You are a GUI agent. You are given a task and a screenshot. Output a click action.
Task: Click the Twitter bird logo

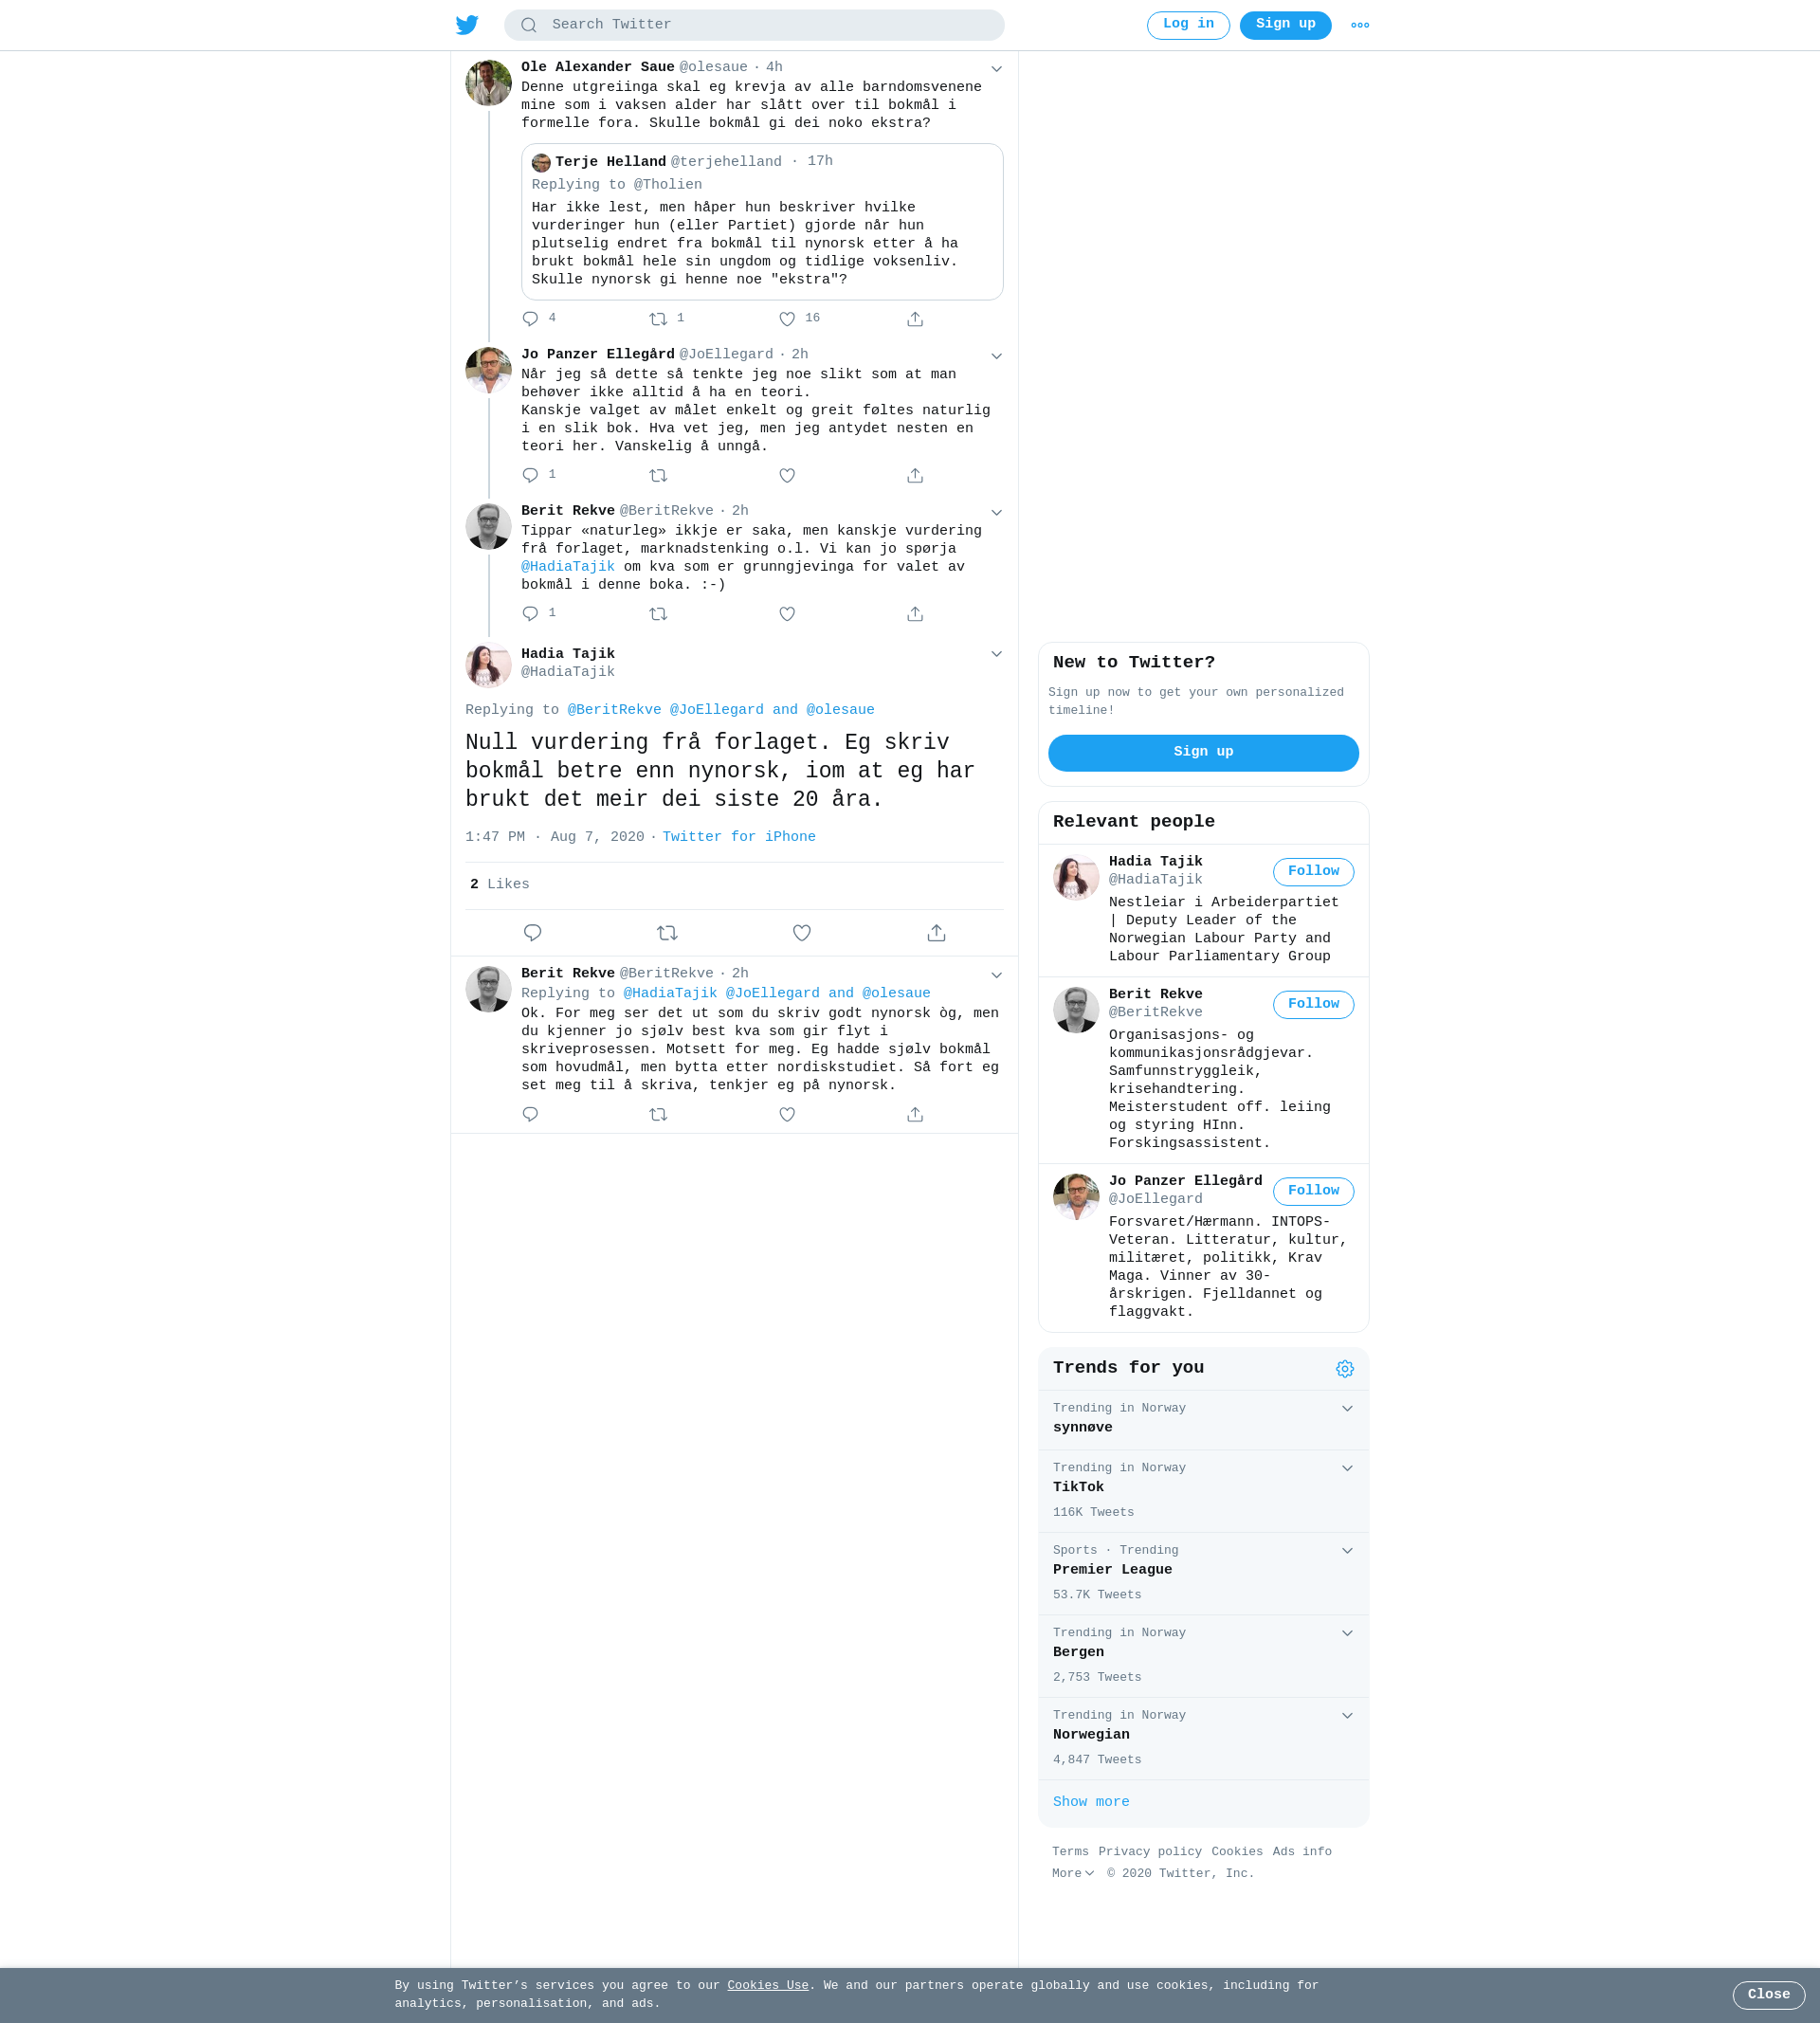467,25
